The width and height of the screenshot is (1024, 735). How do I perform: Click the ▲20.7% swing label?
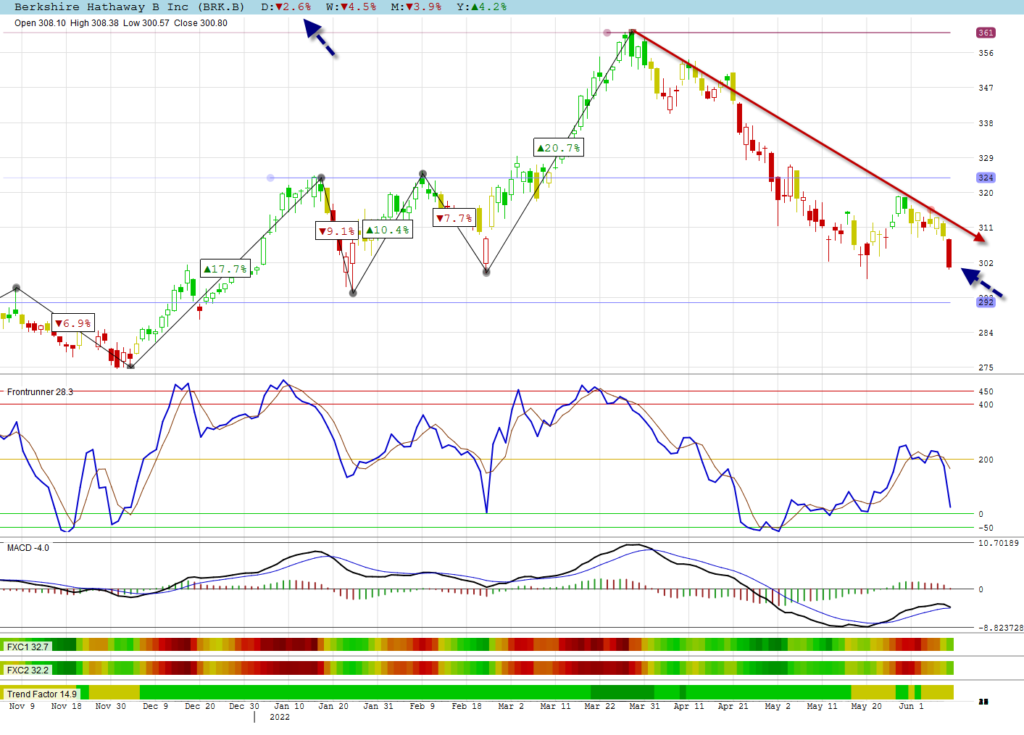[558, 148]
